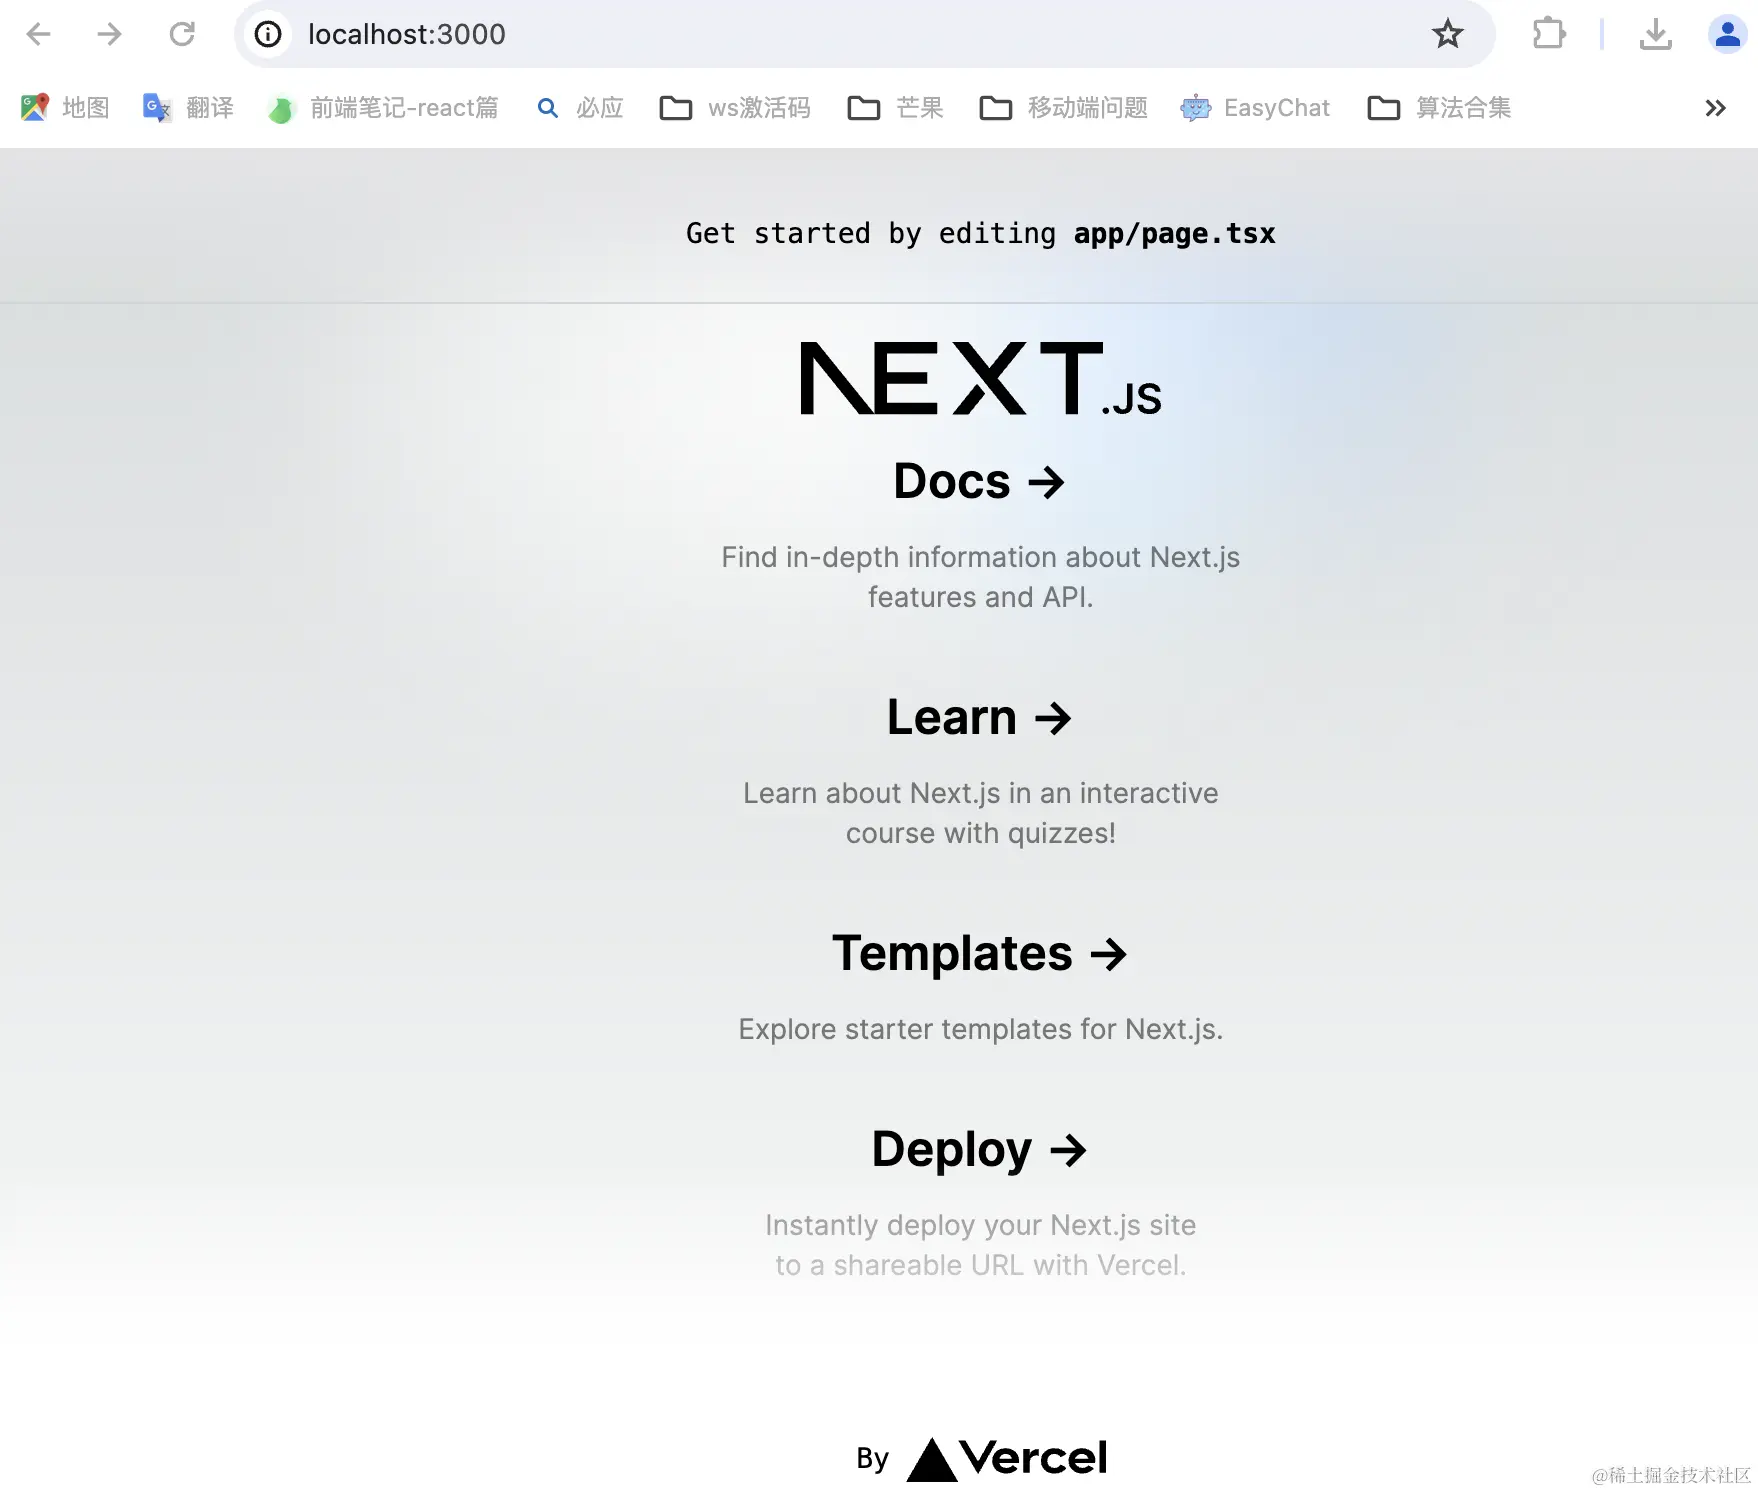
Task: Click the Next.js logo
Action: [981, 378]
